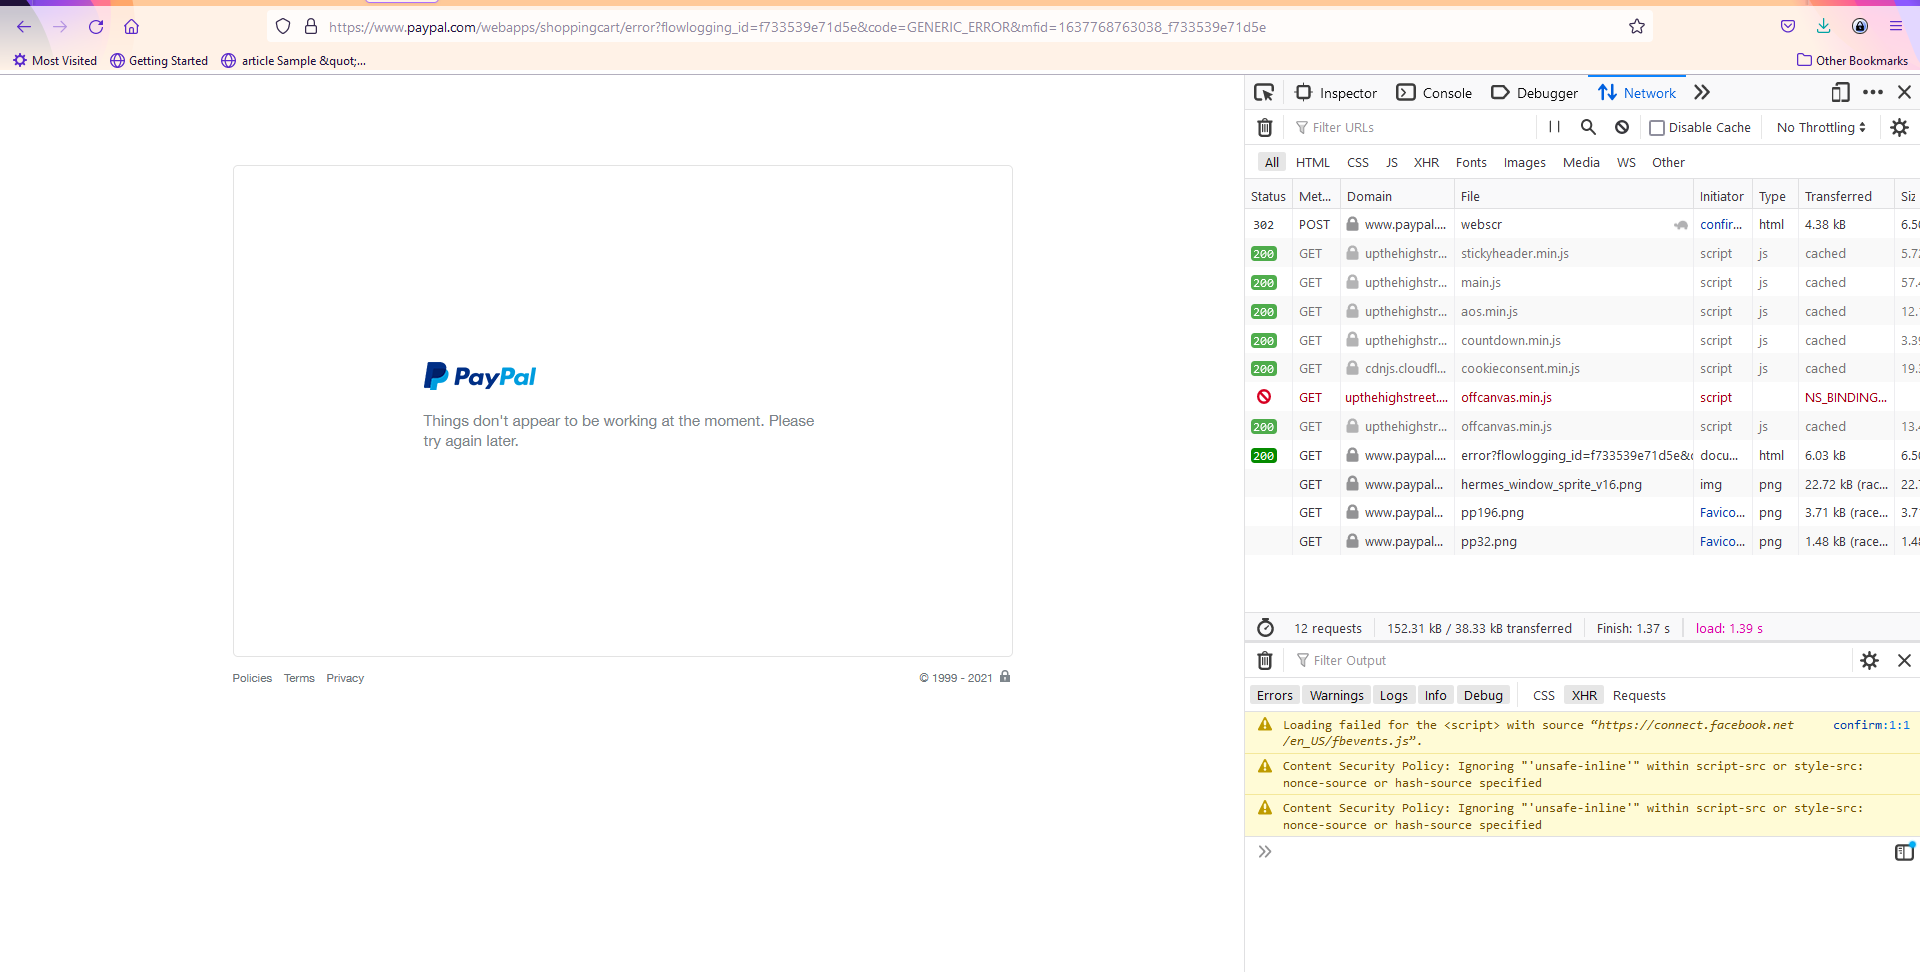The width and height of the screenshot is (1920, 972).
Task: Search network requests with magnifier
Action: pyautogui.click(x=1588, y=127)
